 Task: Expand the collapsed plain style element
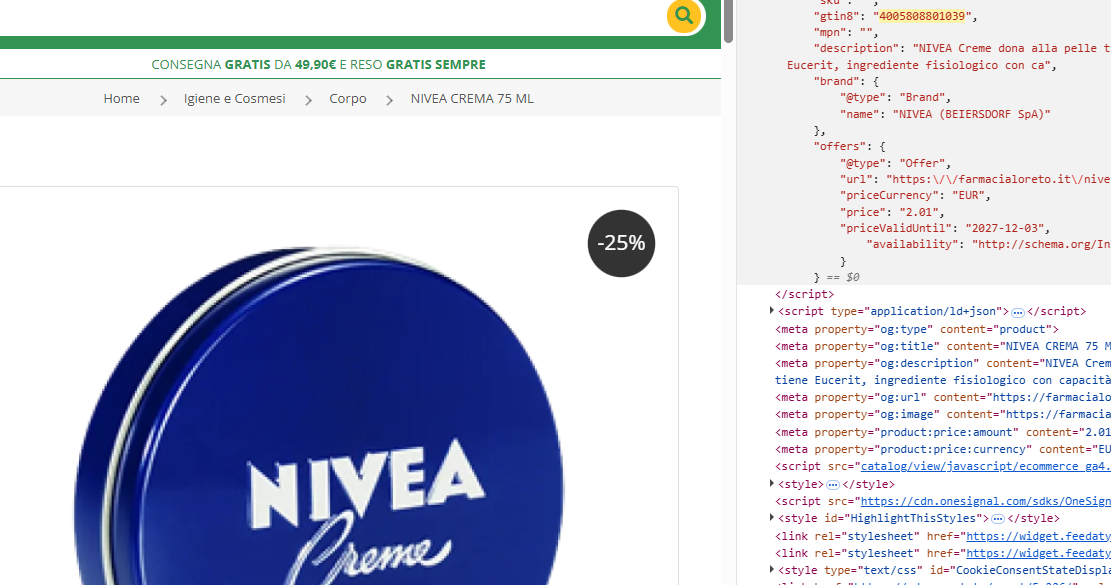[772, 484]
